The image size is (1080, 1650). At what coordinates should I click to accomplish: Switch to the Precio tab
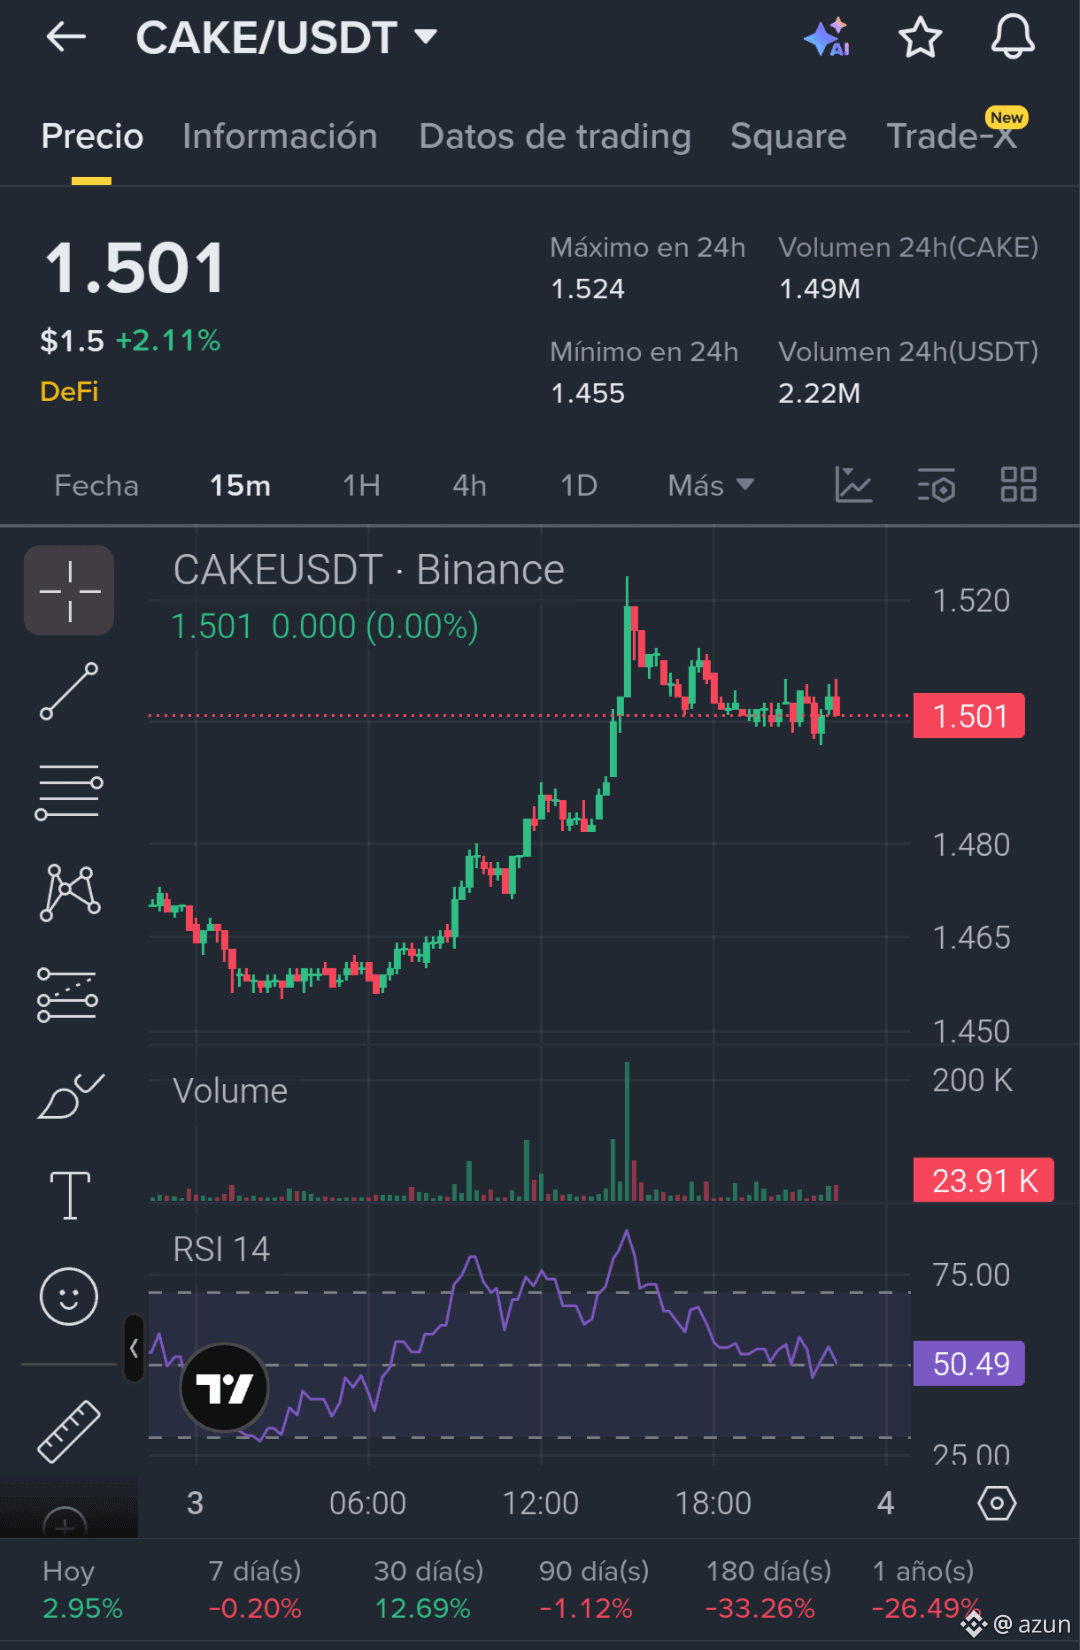[92, 136]
